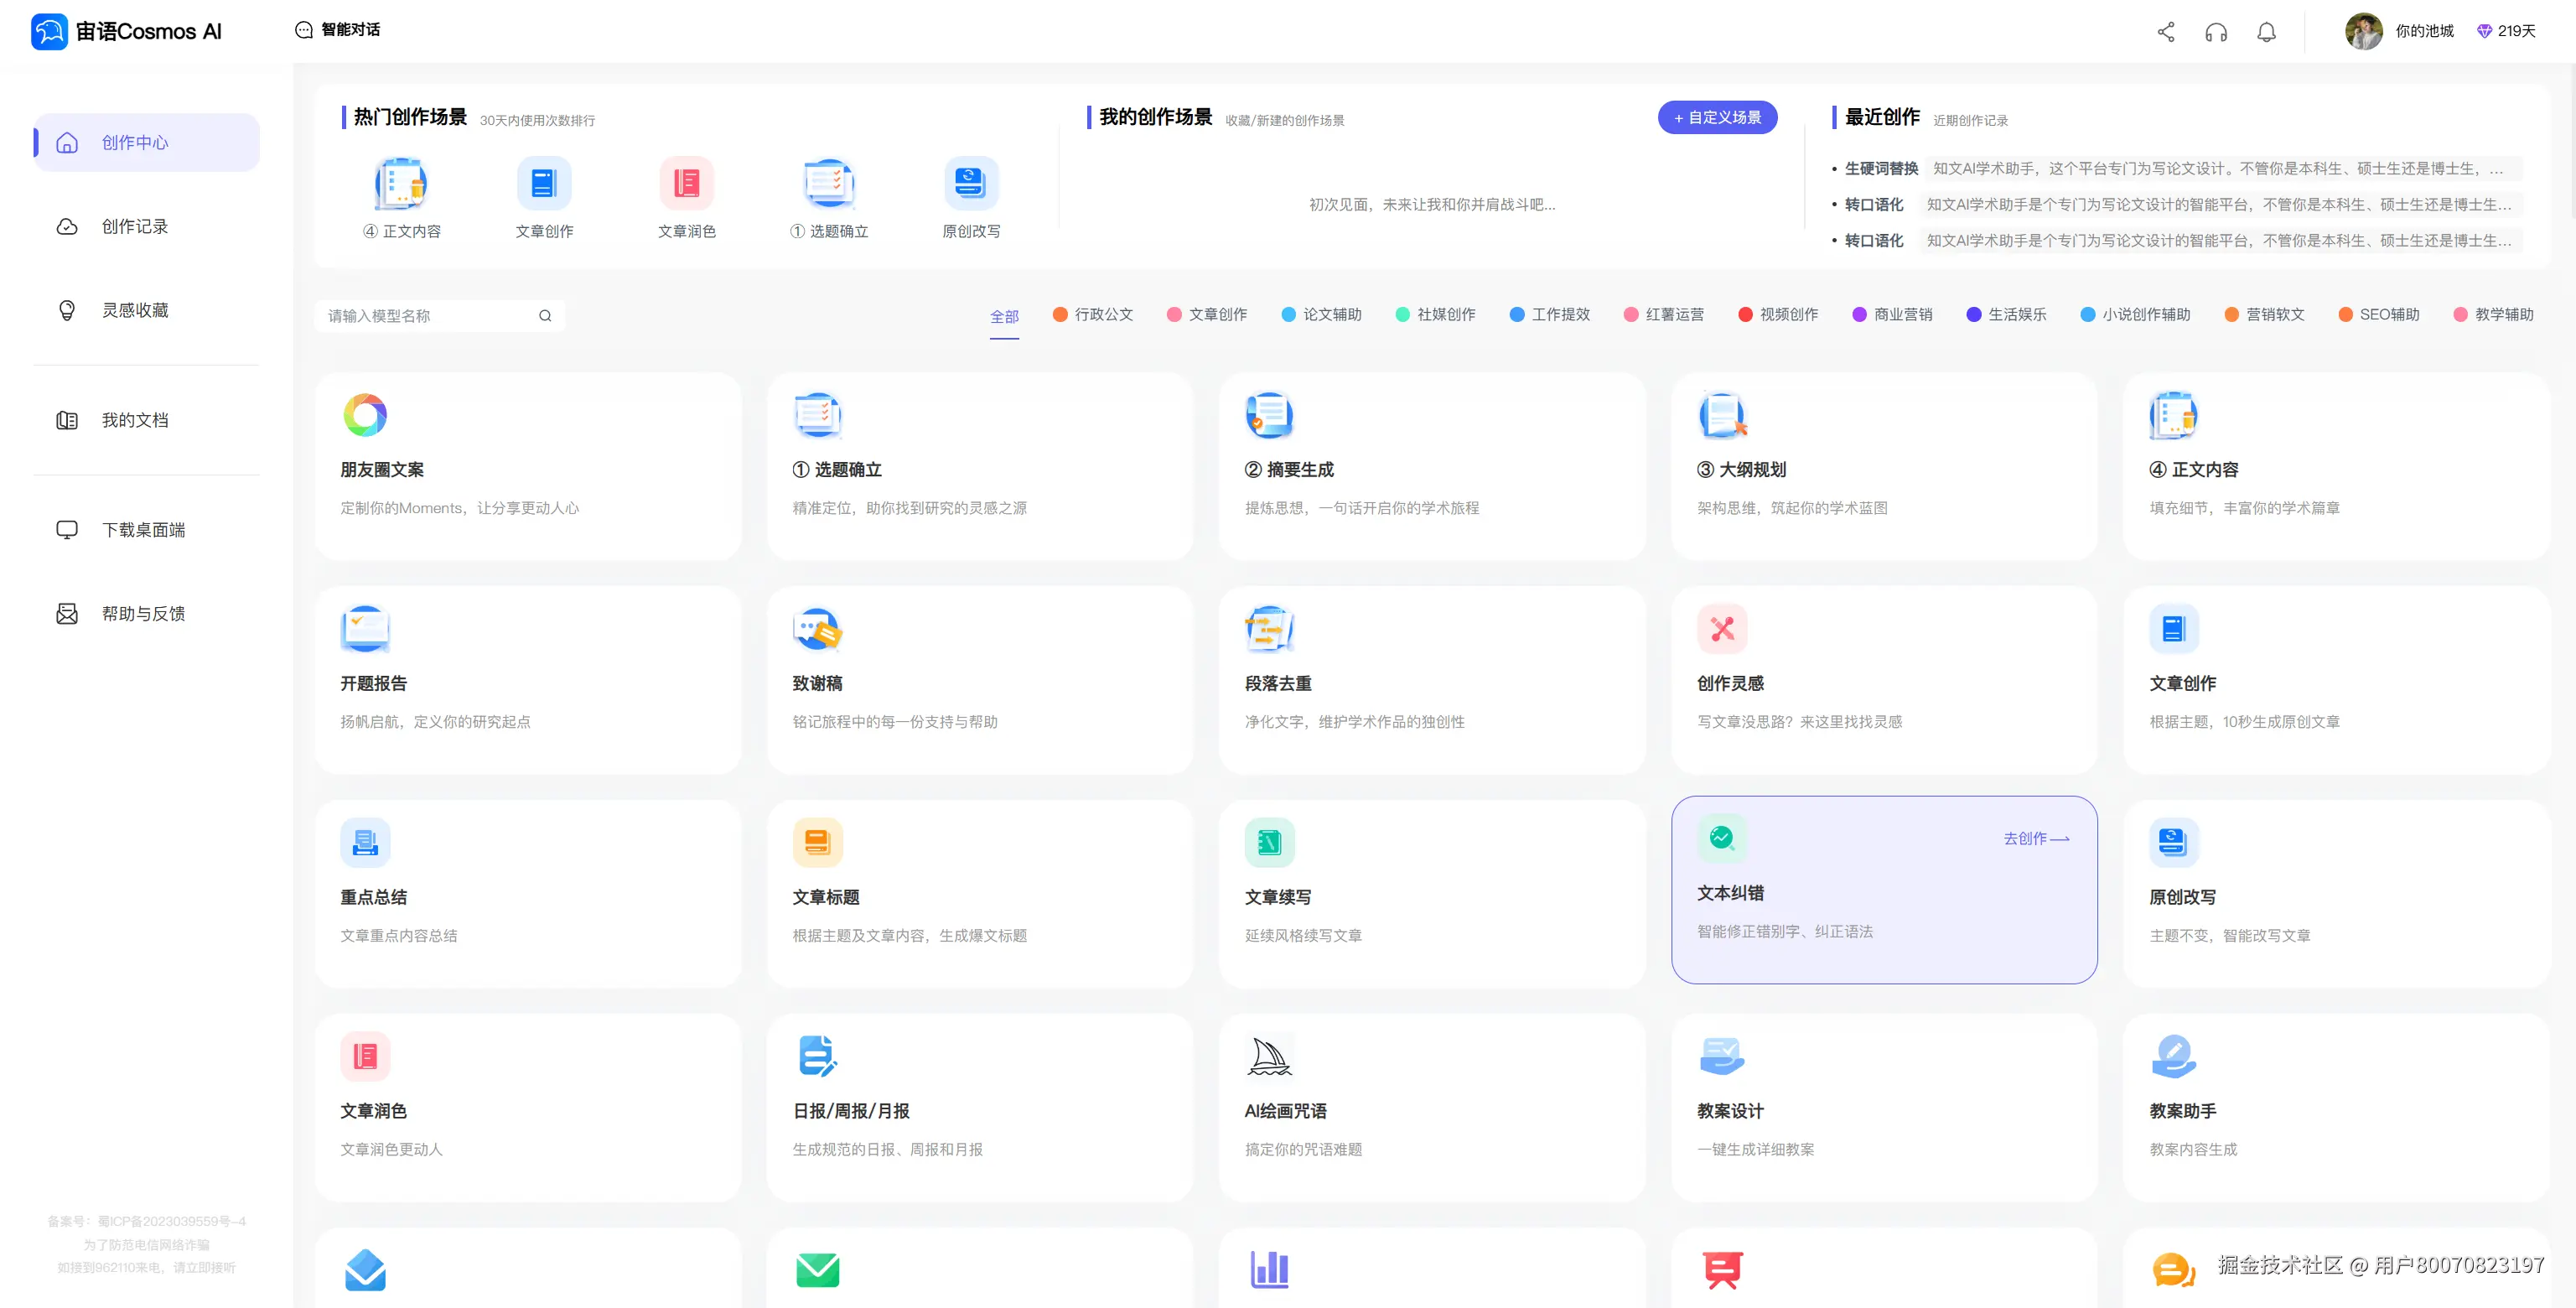Viewport: 2576px width, 1308px height.
Task: Open 创作记录 in the sidebar
Action: tap(135, 227)
